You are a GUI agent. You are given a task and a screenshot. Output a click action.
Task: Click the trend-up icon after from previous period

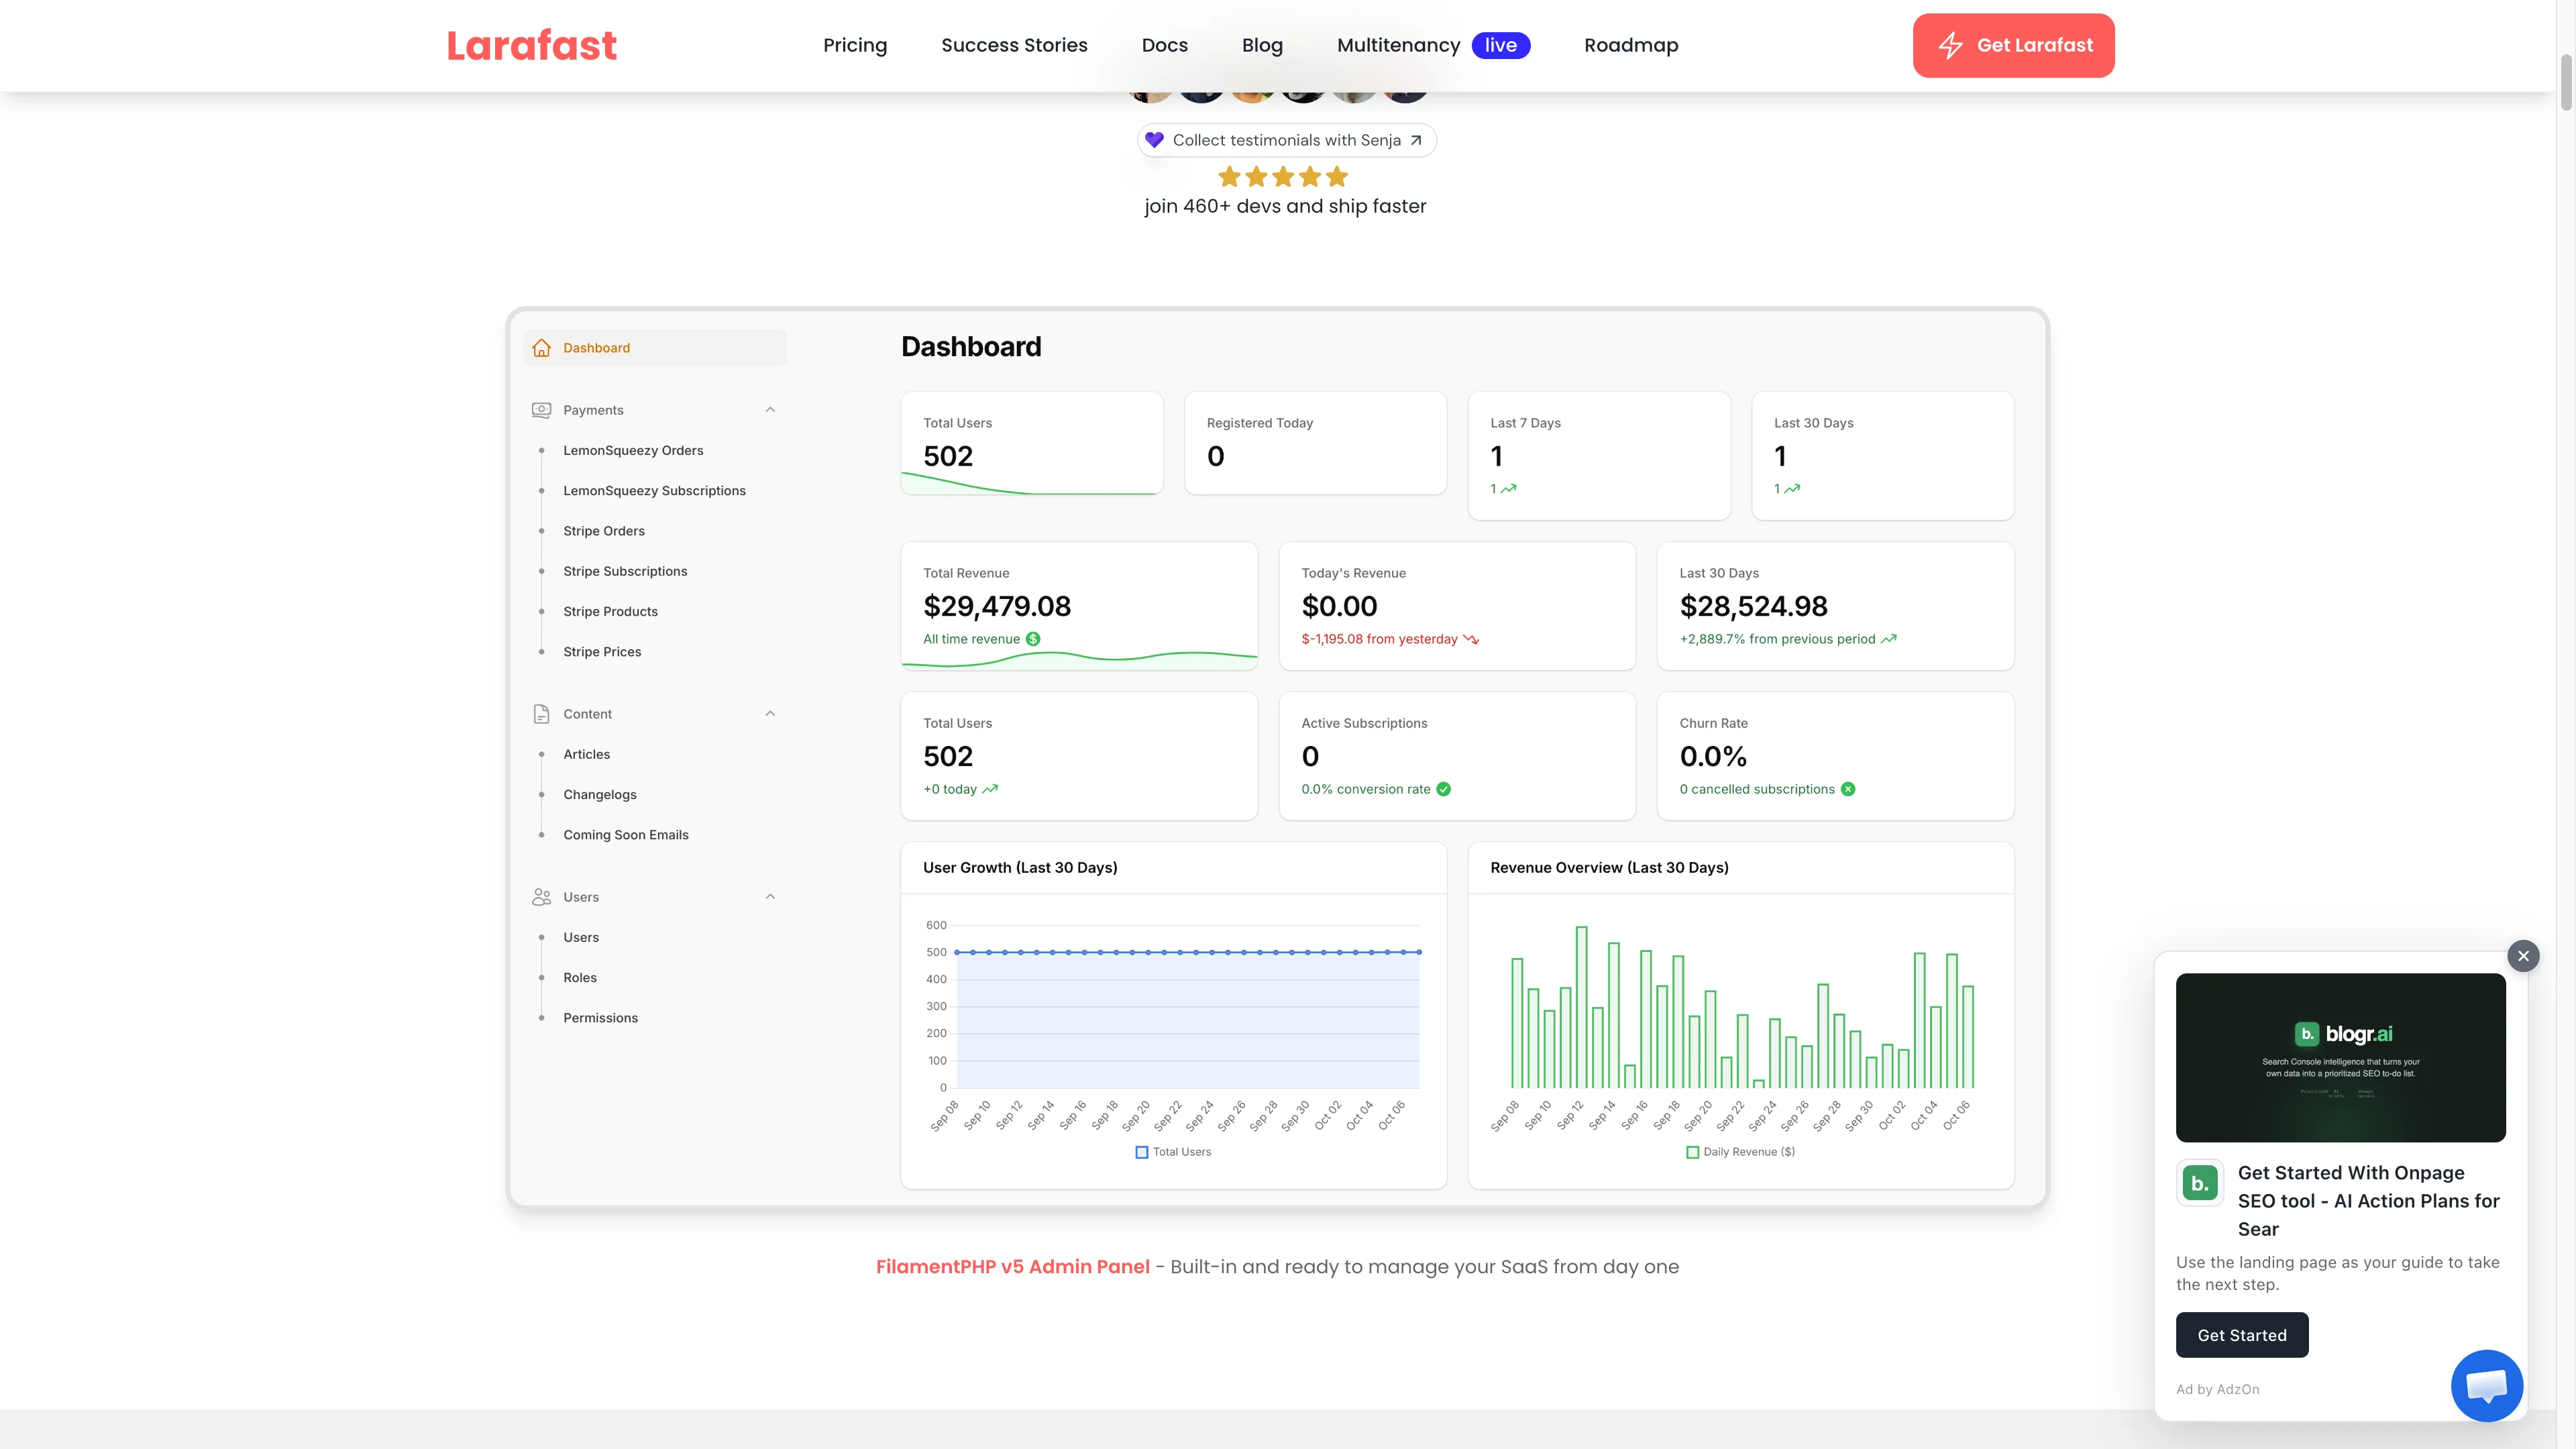[x=1889, y=639]
